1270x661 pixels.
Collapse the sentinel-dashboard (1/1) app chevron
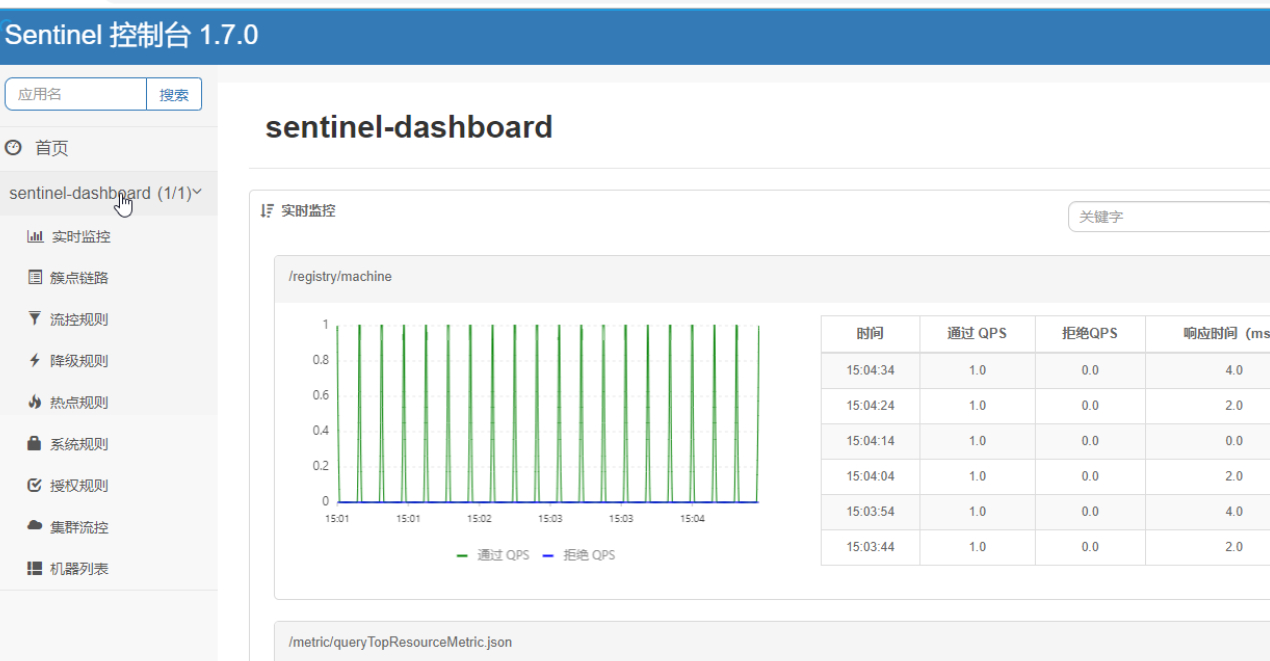[x=197, y=192]
